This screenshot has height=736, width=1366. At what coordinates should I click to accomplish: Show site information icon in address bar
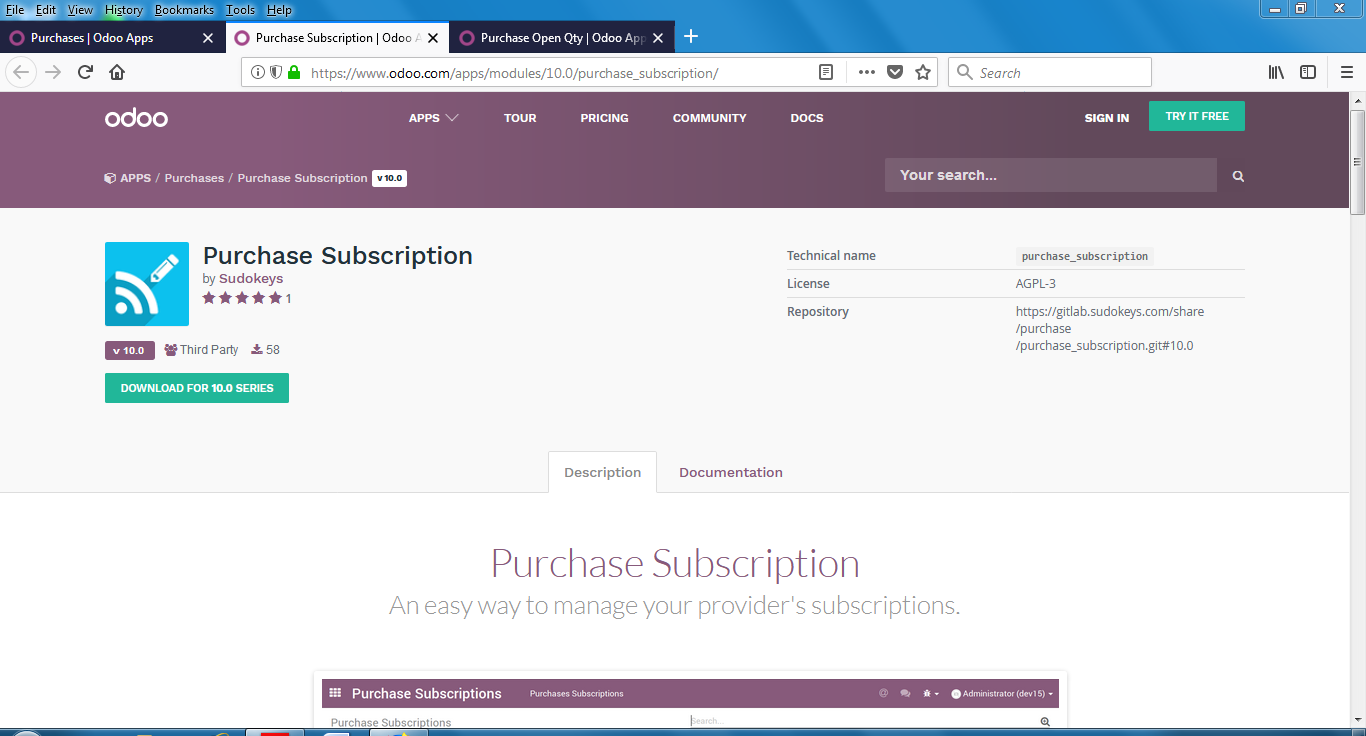[258, 72]
